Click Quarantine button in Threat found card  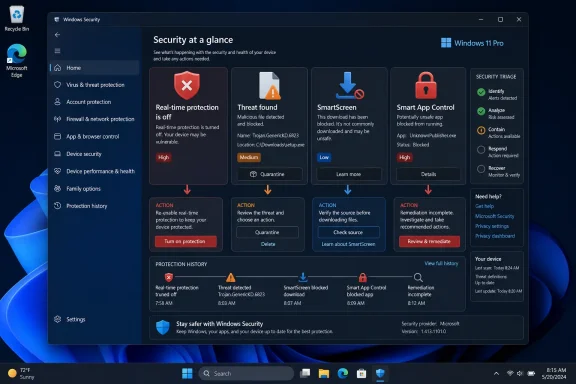[x=270, y=174]
